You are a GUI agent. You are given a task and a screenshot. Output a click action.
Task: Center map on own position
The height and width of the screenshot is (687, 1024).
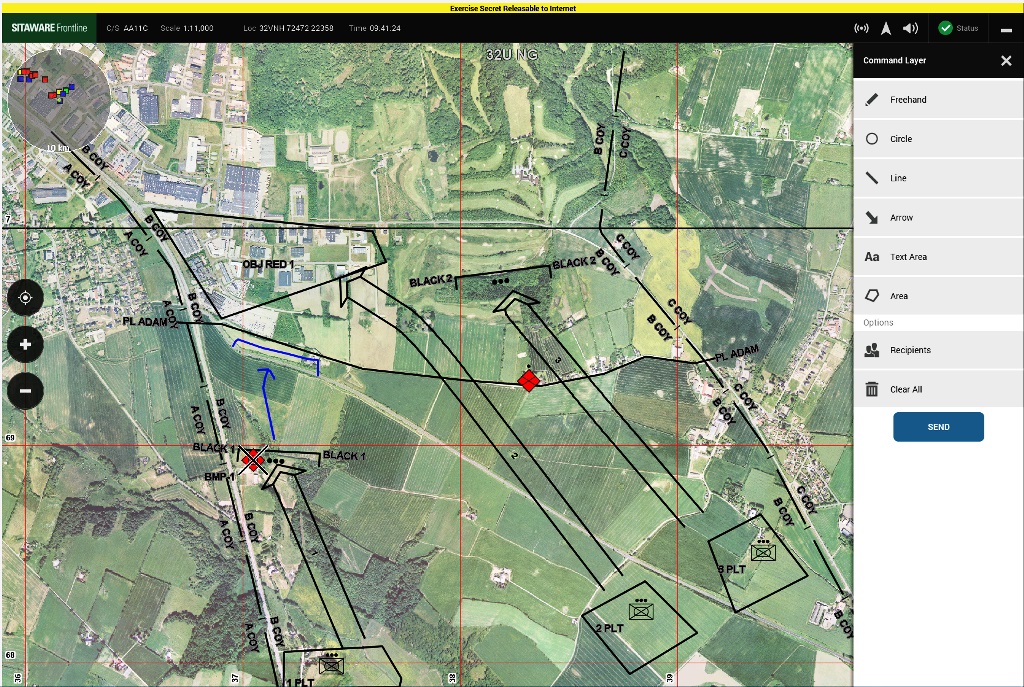[25, 297]
